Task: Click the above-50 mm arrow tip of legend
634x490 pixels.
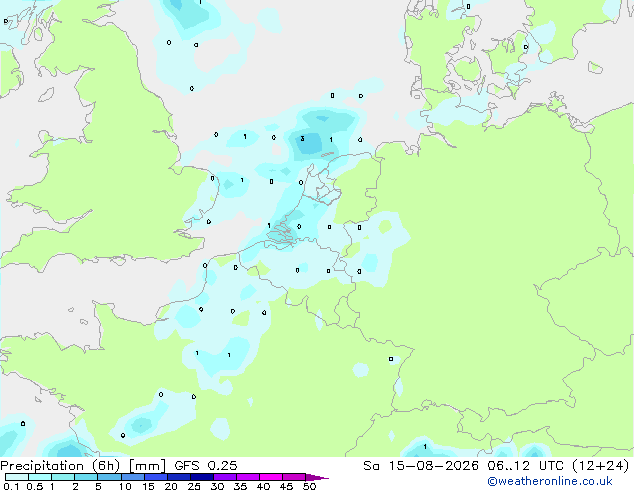Action: [x=317, y=477]
